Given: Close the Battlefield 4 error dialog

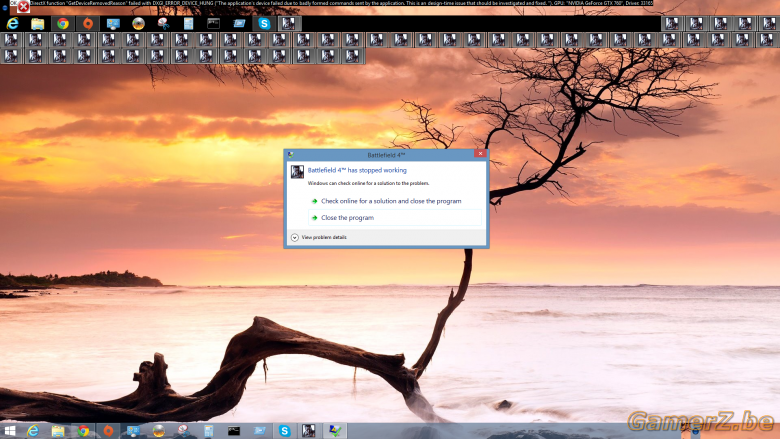Looking at the screenshot, I should (480, 154).
